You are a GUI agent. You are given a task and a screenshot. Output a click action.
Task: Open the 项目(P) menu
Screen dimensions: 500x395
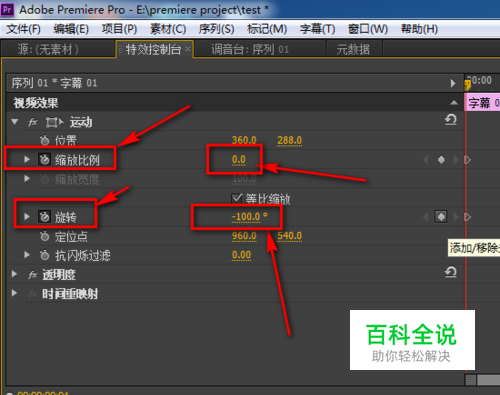coord(119,29)
